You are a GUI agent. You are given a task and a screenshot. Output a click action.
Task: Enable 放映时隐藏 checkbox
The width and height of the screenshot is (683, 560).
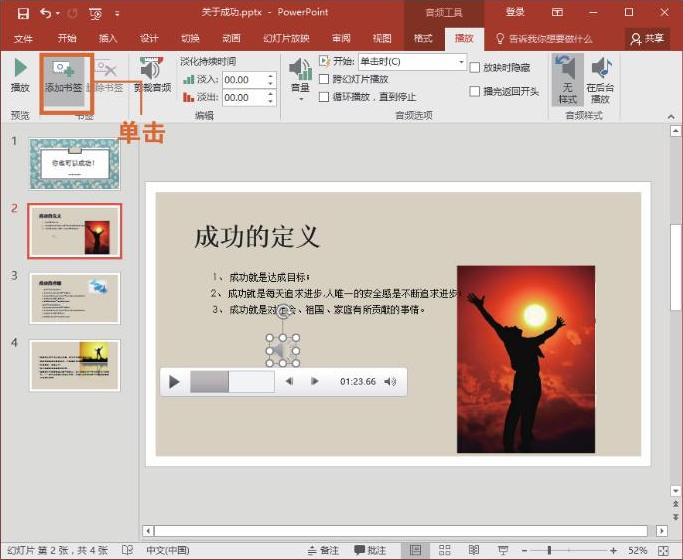475,67
